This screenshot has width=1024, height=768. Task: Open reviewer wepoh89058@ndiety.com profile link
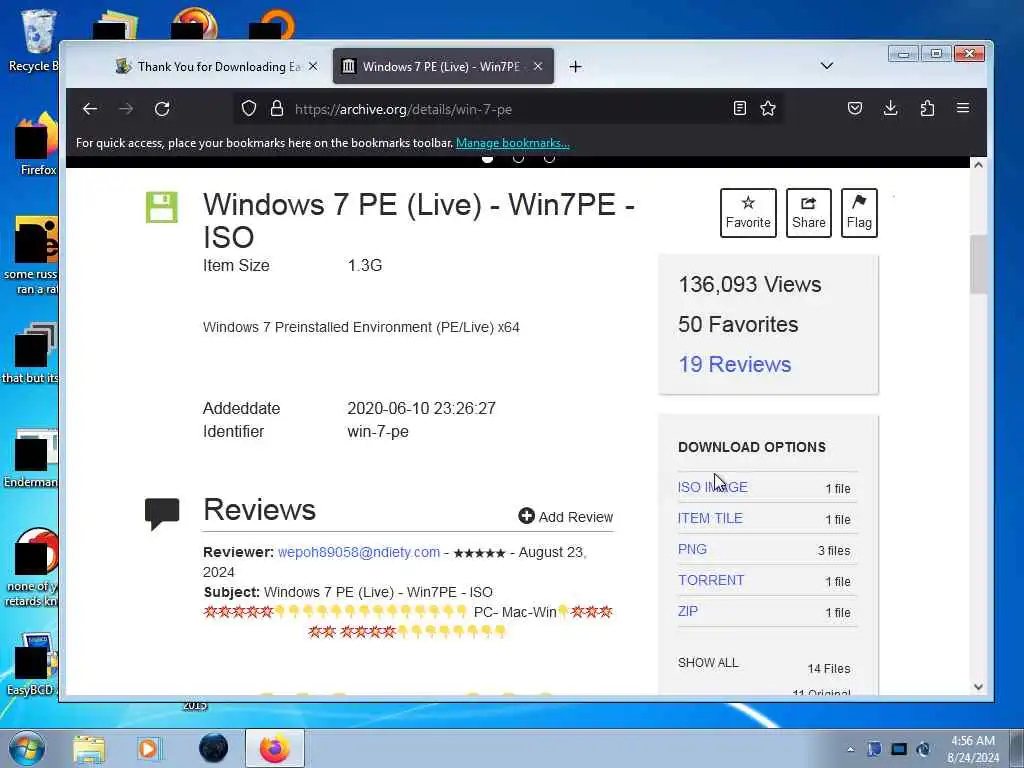(x=359, y=552)
